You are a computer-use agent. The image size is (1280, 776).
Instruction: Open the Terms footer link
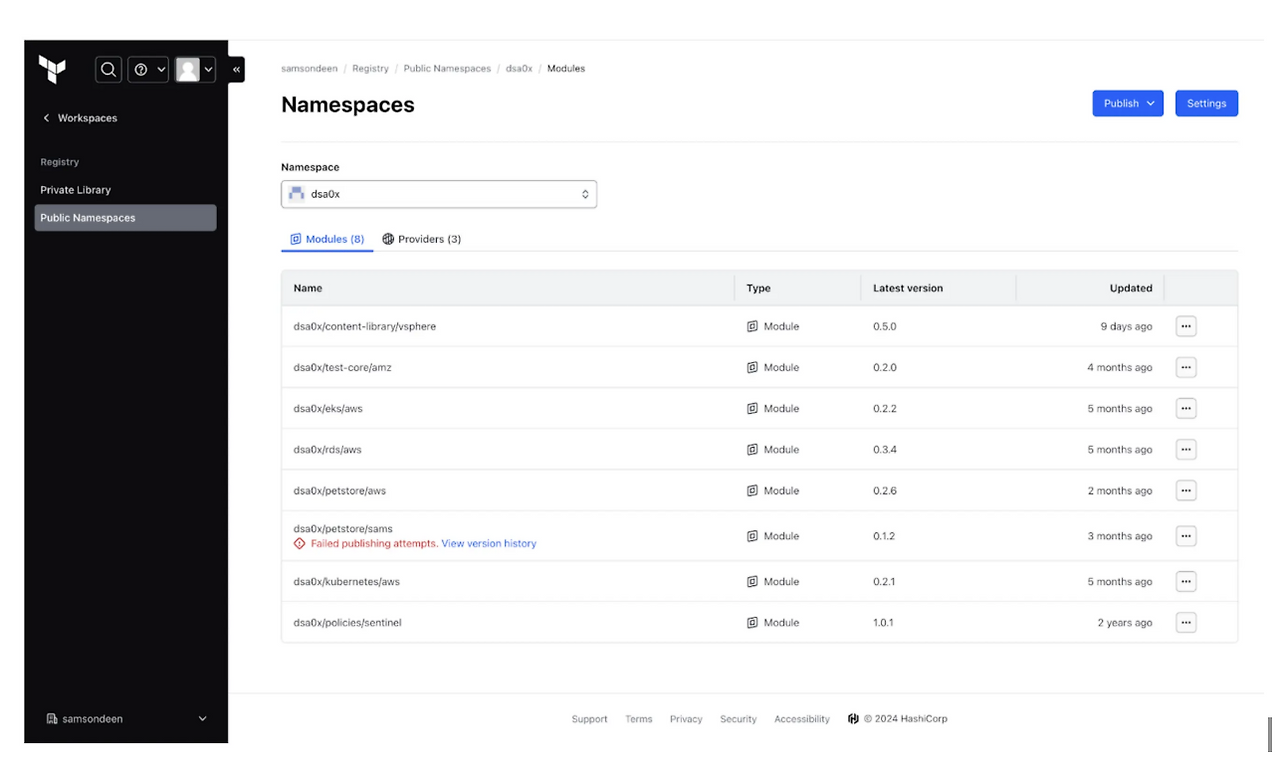(x=639, y=719)
